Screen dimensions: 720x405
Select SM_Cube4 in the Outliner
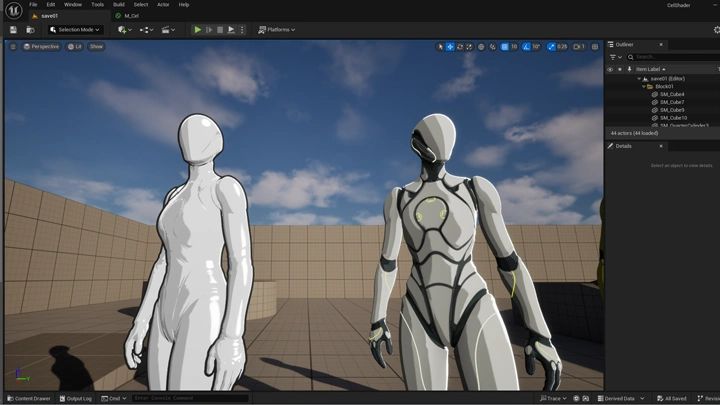click(672, 95)
